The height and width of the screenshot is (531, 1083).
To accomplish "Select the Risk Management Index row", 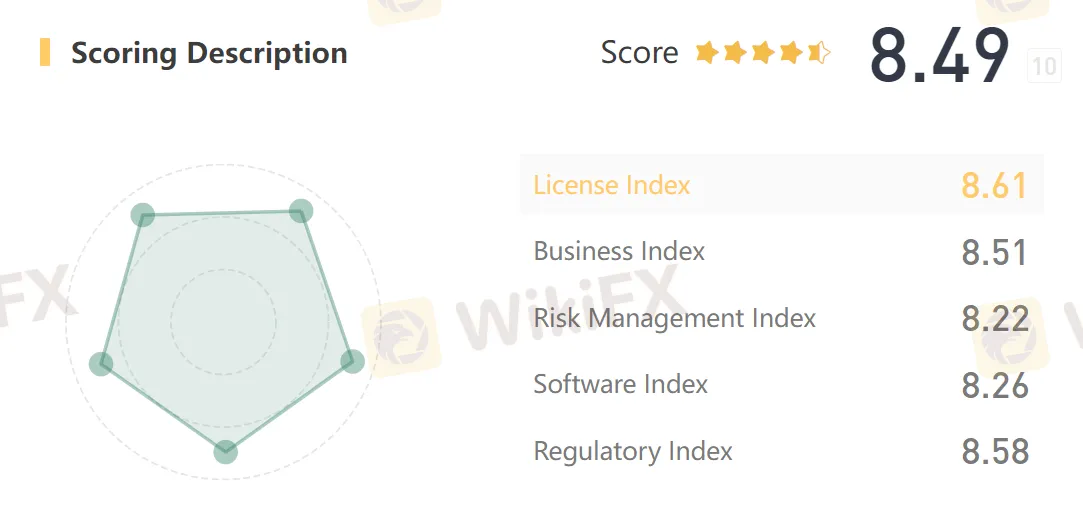I will point(782,318).
